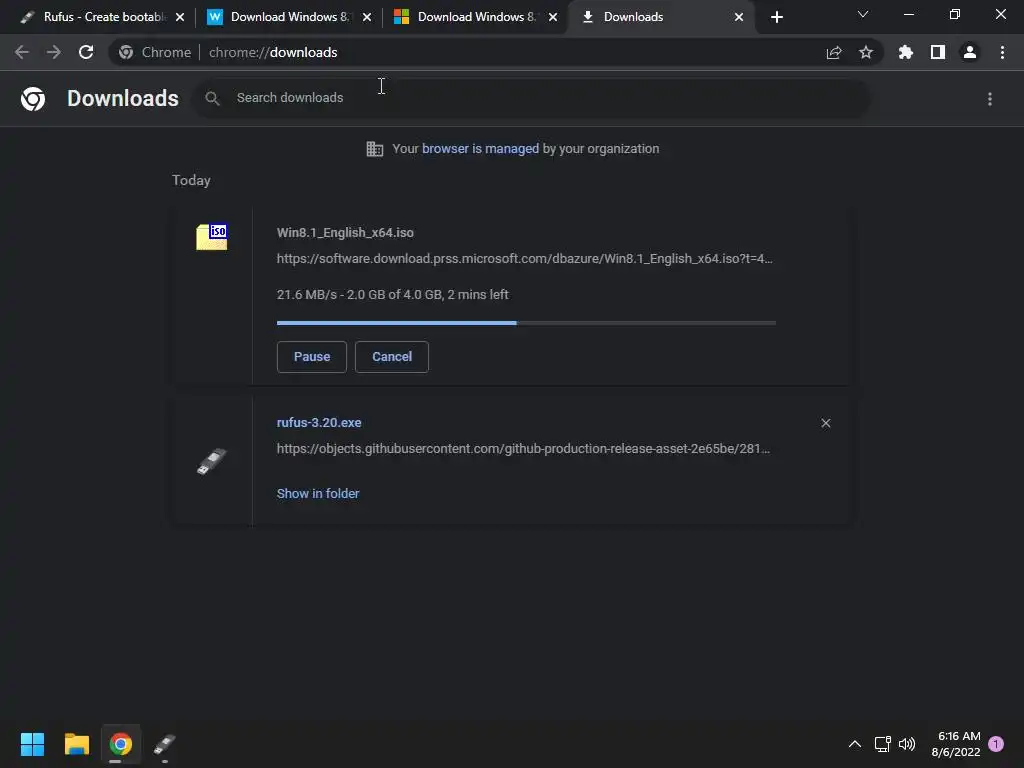Viewport: 1024px width, 768px height.
Task: Close the Downloads tab
Action: coord(739,17)
